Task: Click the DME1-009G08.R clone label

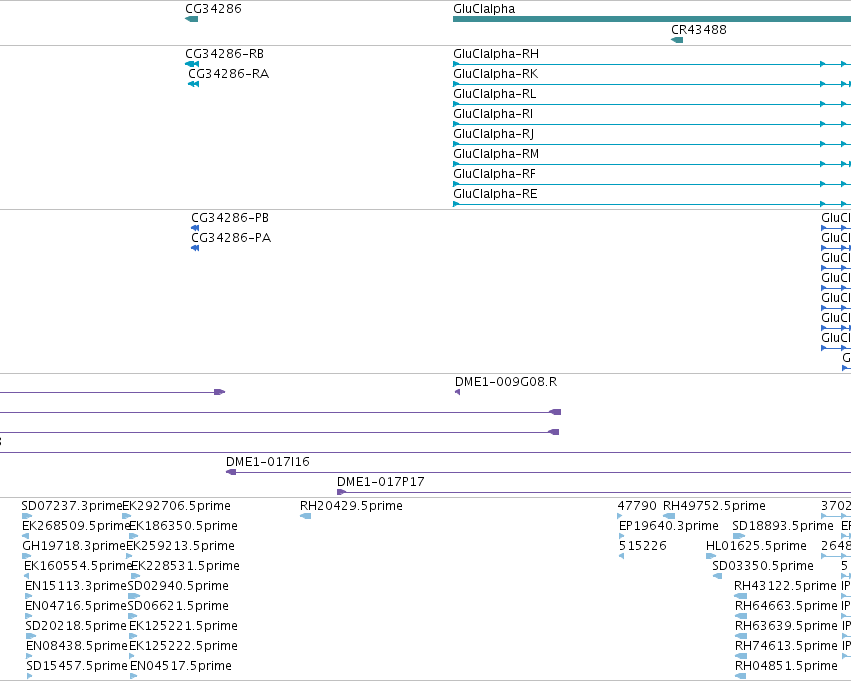Action: pos(506,382)
